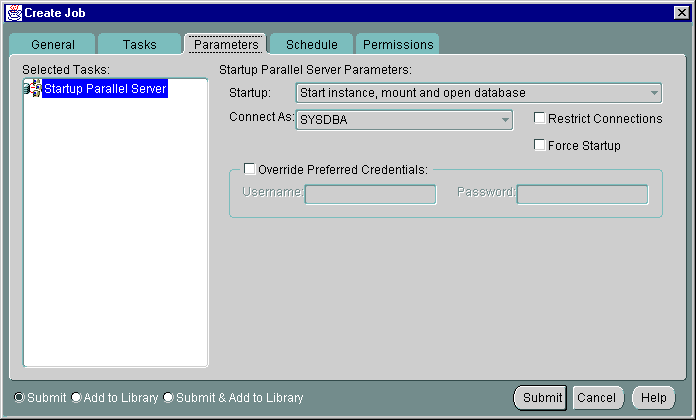Viewport: 696px width, 420px height.
Task: Select Startup Parallel Server in Selected Tasks
Action: (x=105, y=89)
